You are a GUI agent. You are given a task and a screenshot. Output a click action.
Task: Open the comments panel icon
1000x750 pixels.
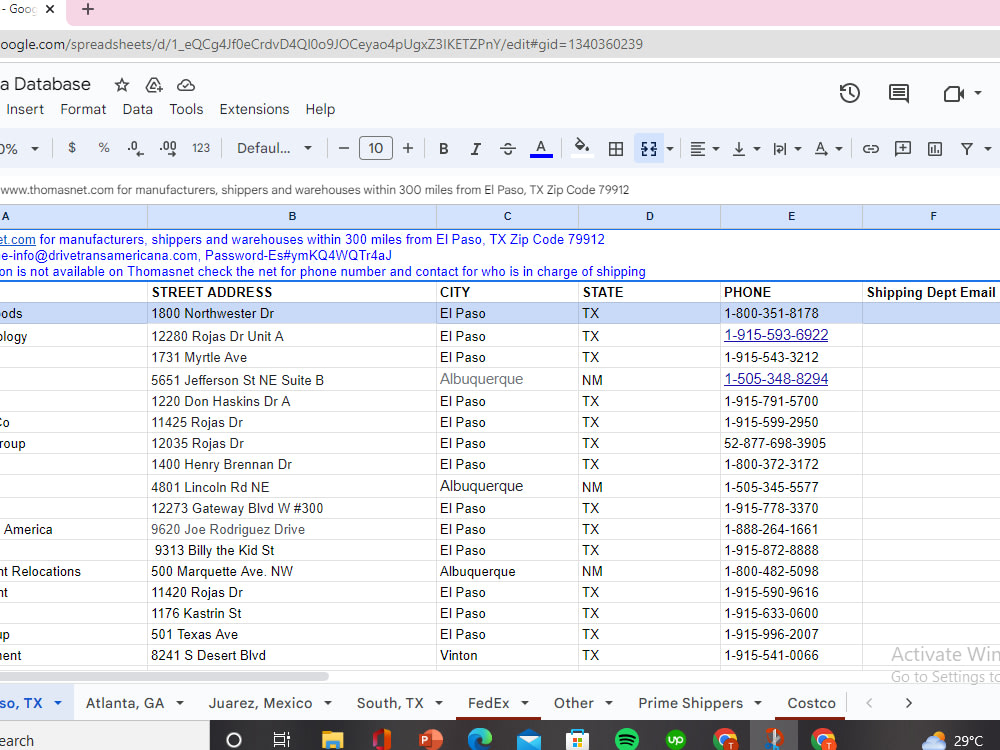click(x=899, y=94)
